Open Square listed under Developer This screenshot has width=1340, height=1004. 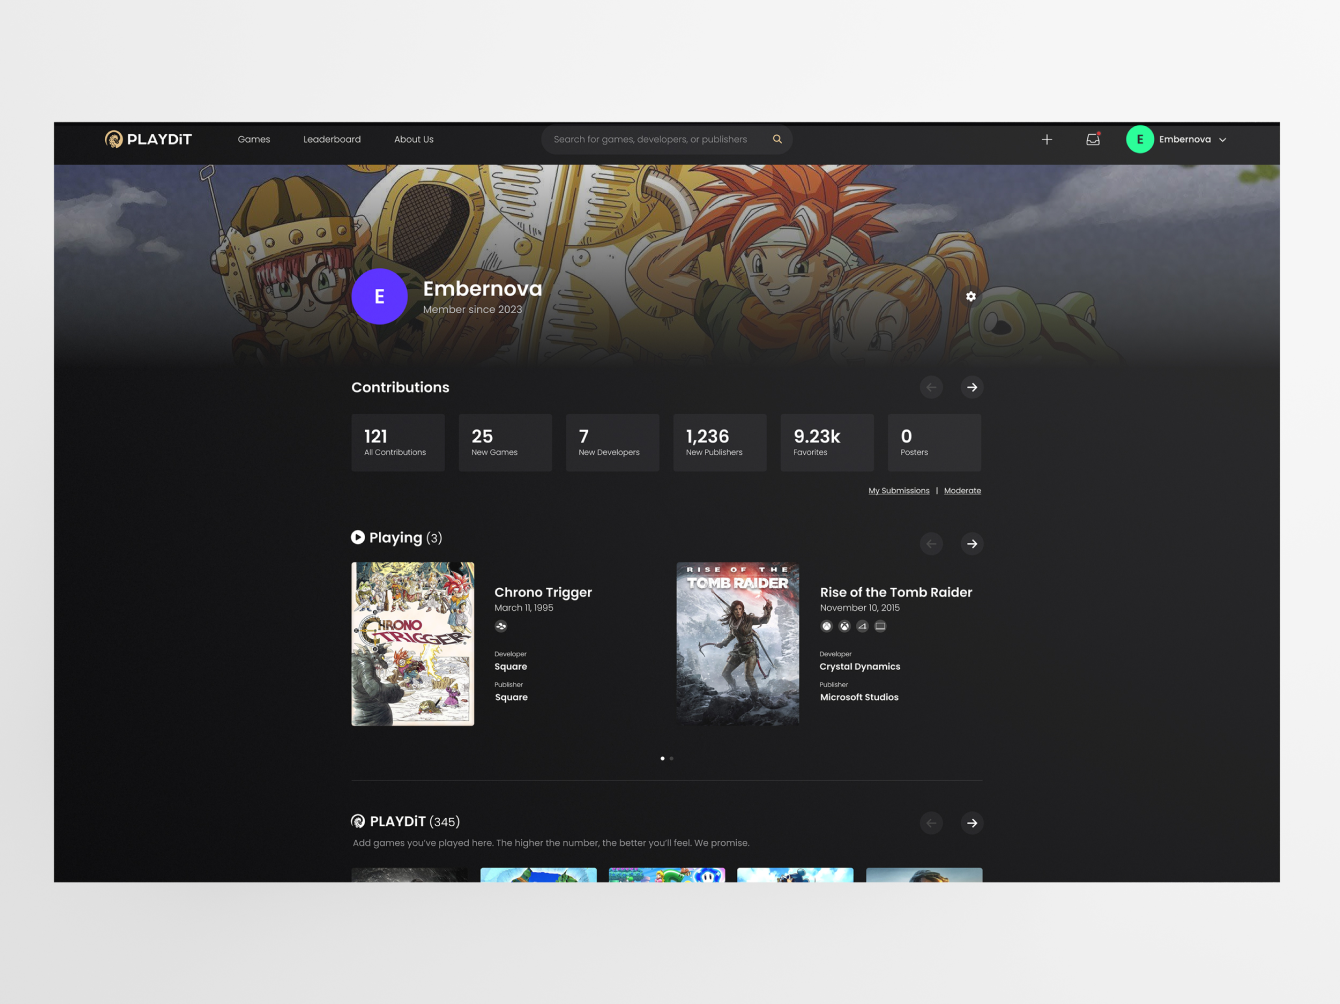tap(511, 667)
